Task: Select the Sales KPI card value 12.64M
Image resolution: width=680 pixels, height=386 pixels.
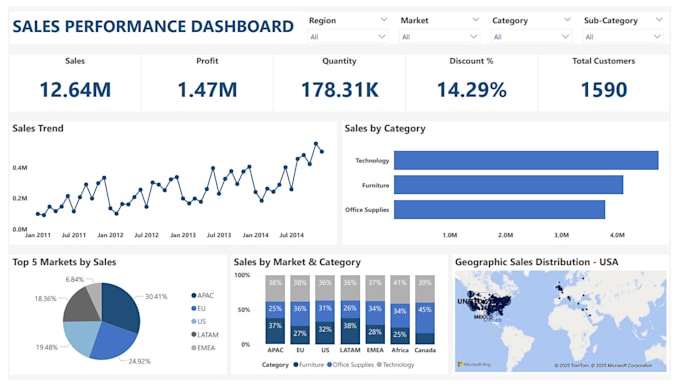Action: (x=75, y=90)
